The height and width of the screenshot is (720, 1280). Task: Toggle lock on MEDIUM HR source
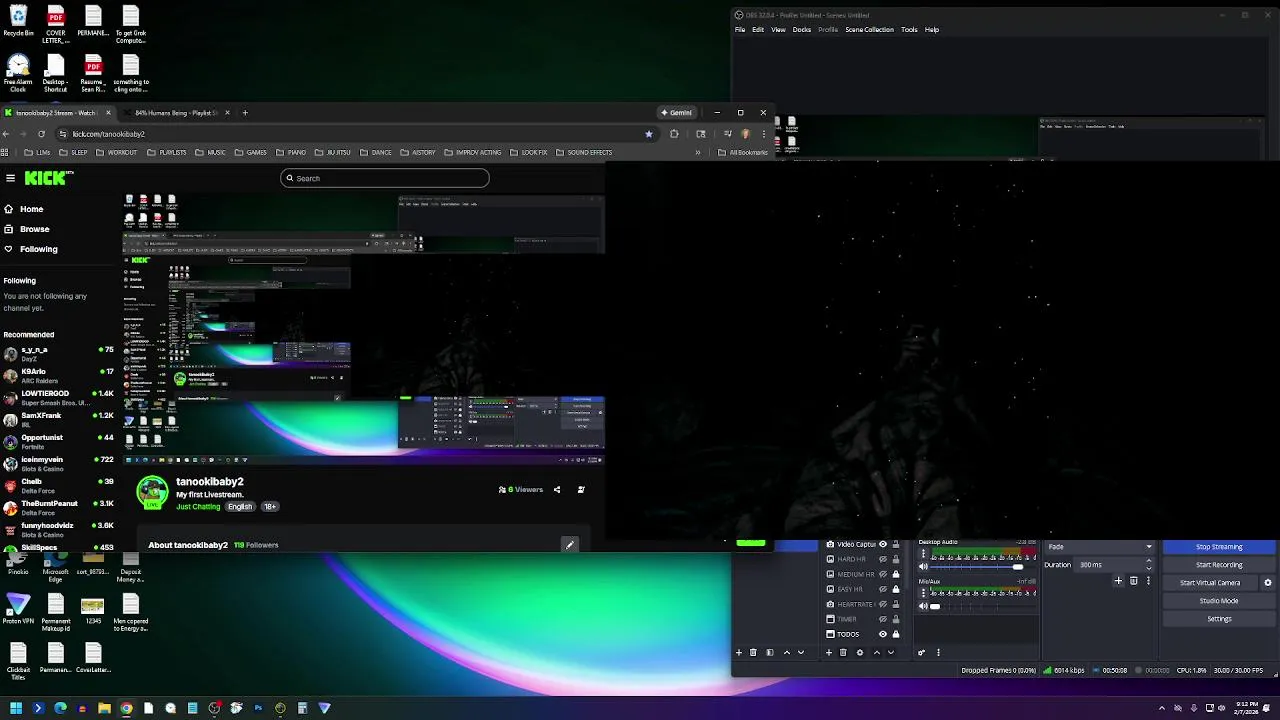896,574
